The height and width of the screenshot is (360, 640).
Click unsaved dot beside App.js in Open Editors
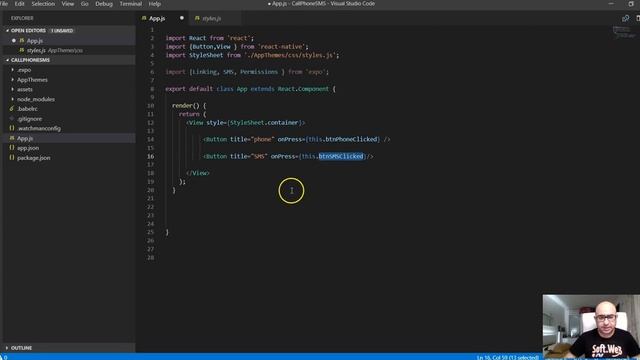(13, 40)
